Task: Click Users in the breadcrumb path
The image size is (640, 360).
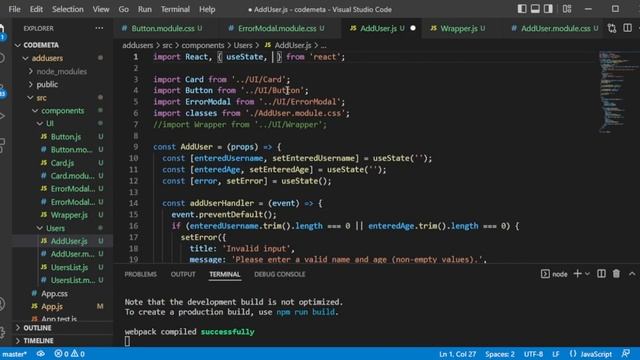Action: pos(243,45)
